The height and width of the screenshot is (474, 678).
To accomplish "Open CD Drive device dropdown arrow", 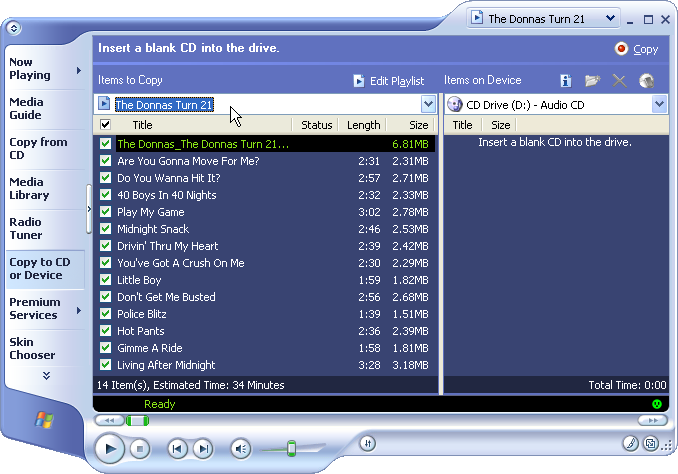I will pyautogui.click(x=659, y=104).
